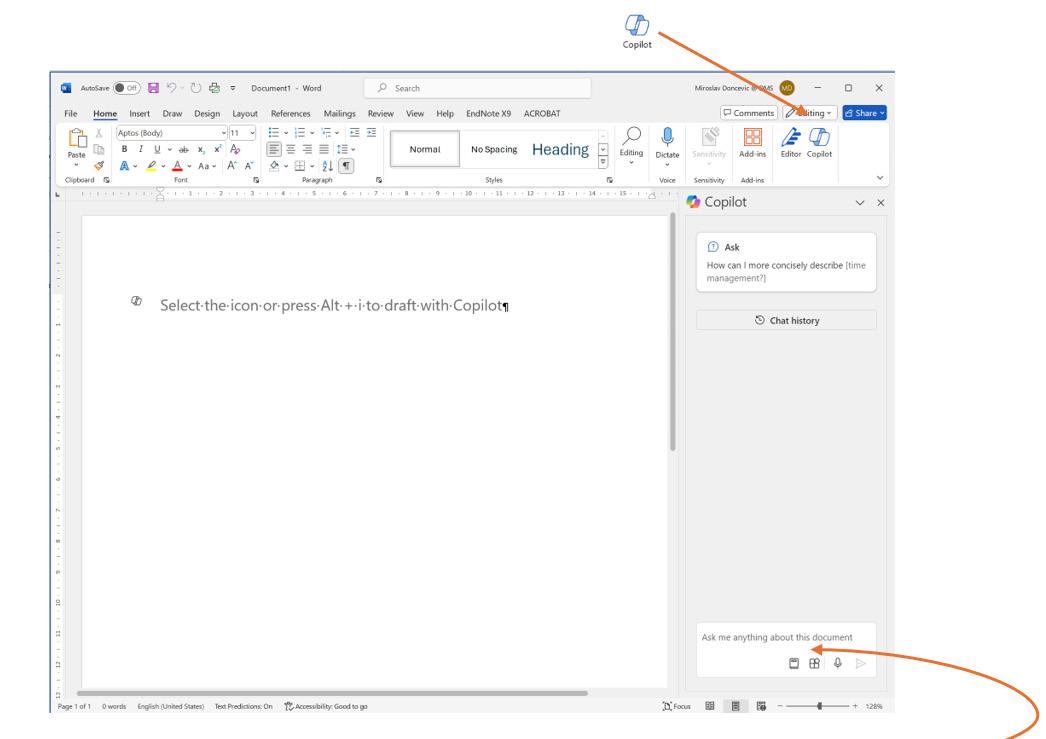Justify the paragraph text
The width and height of the screenshot is (1046, 739).
[324, 149]
